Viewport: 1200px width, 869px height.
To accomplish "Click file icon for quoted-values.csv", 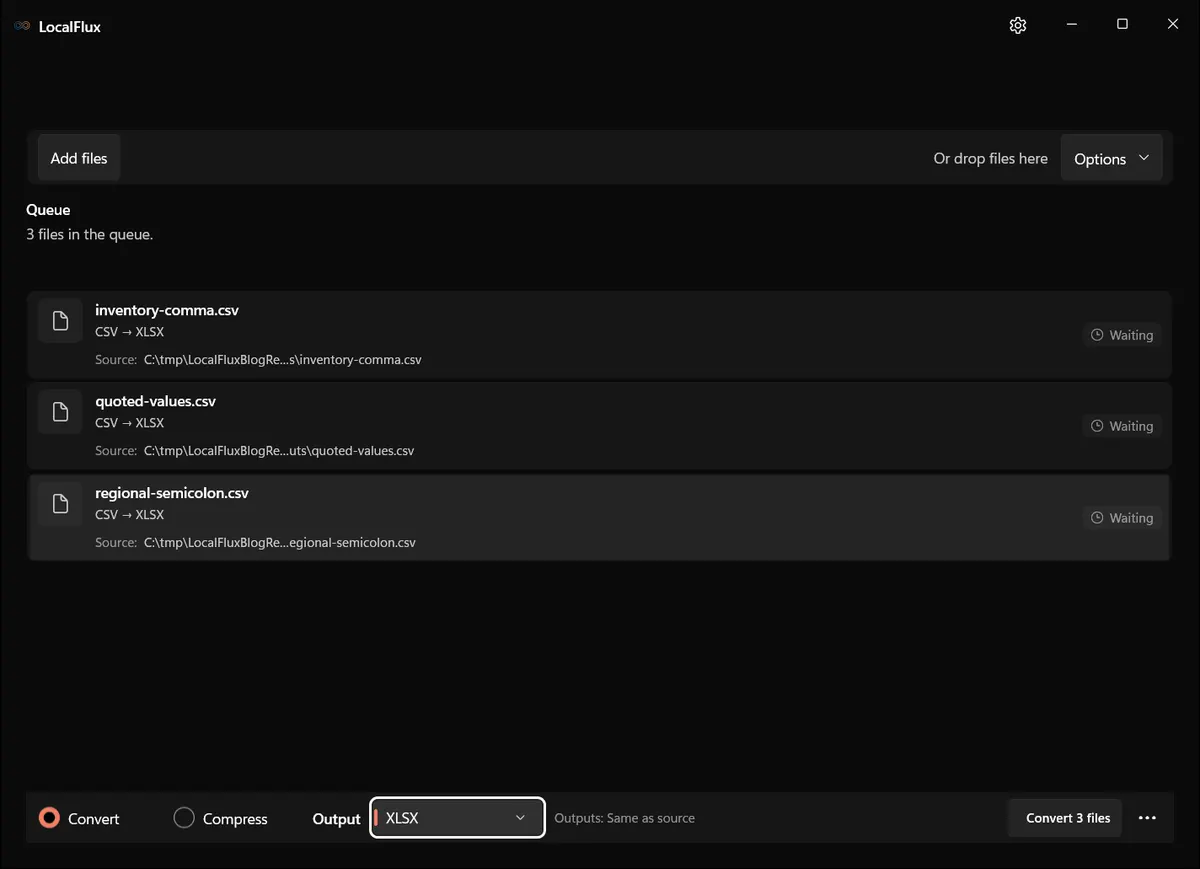I will (x=60, y=411).
